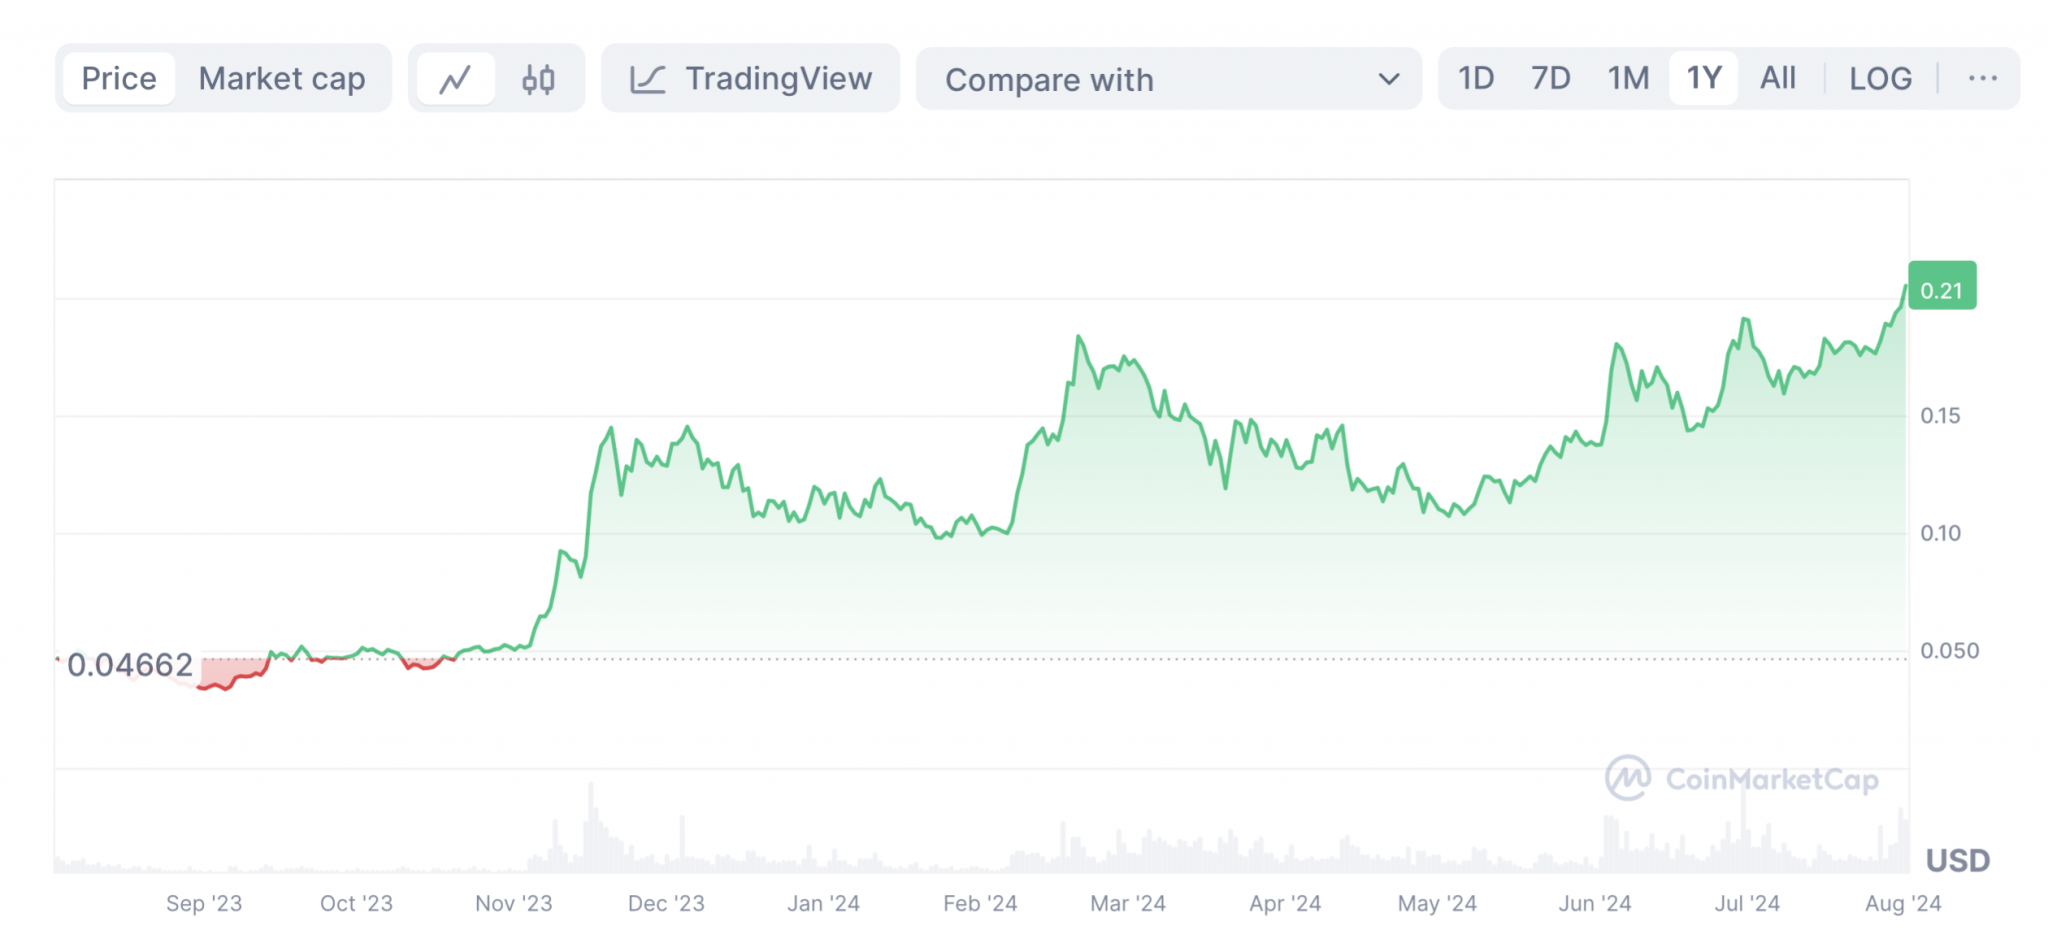This screenshot has width=2048, height=943.
Task: Switch to the 1D timeframe tab
Action: [1476, 78]
